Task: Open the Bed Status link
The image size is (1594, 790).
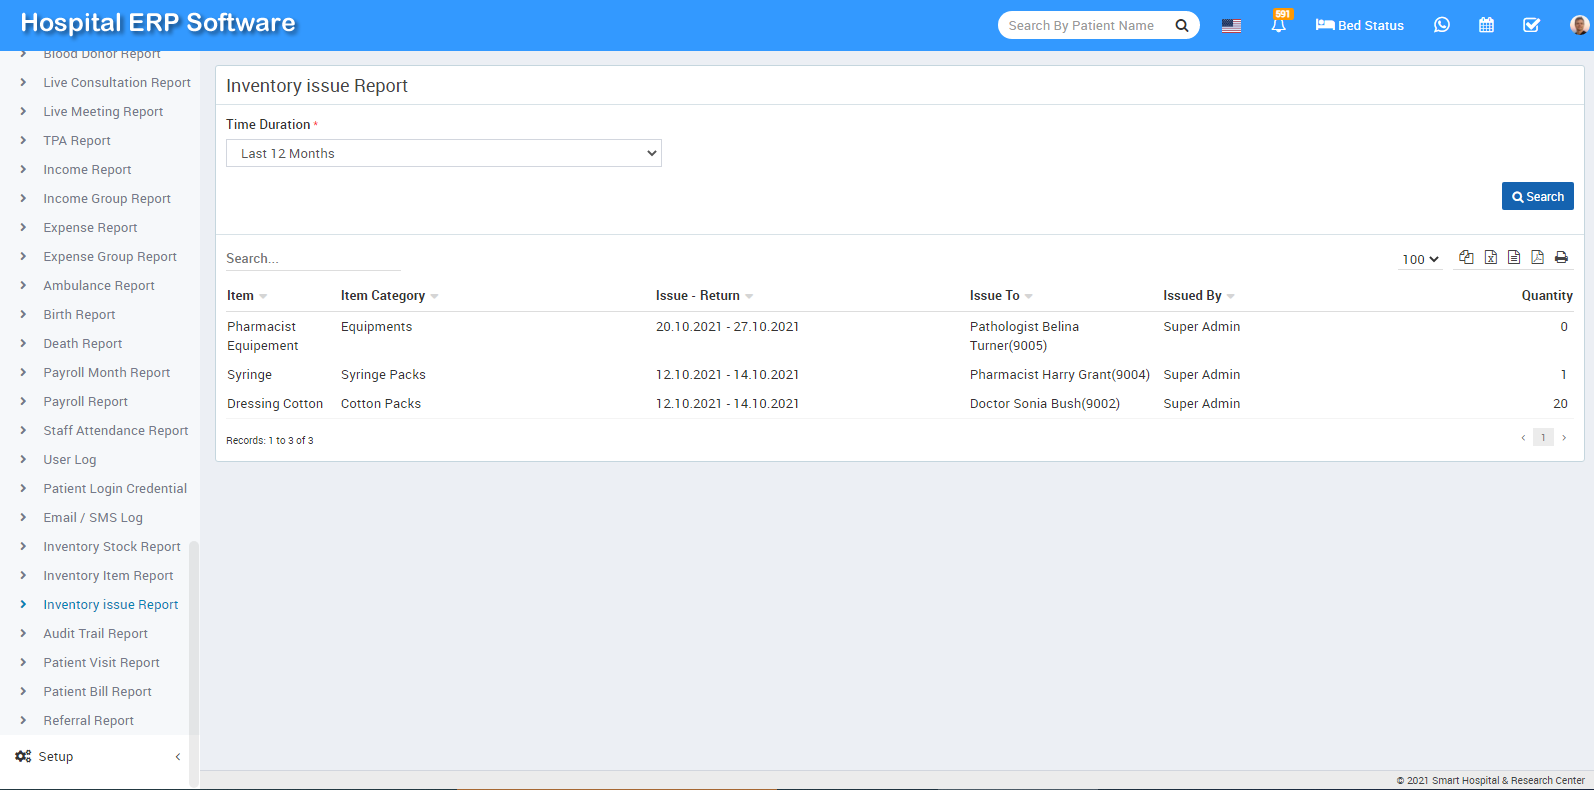Action: point(1359,25)
